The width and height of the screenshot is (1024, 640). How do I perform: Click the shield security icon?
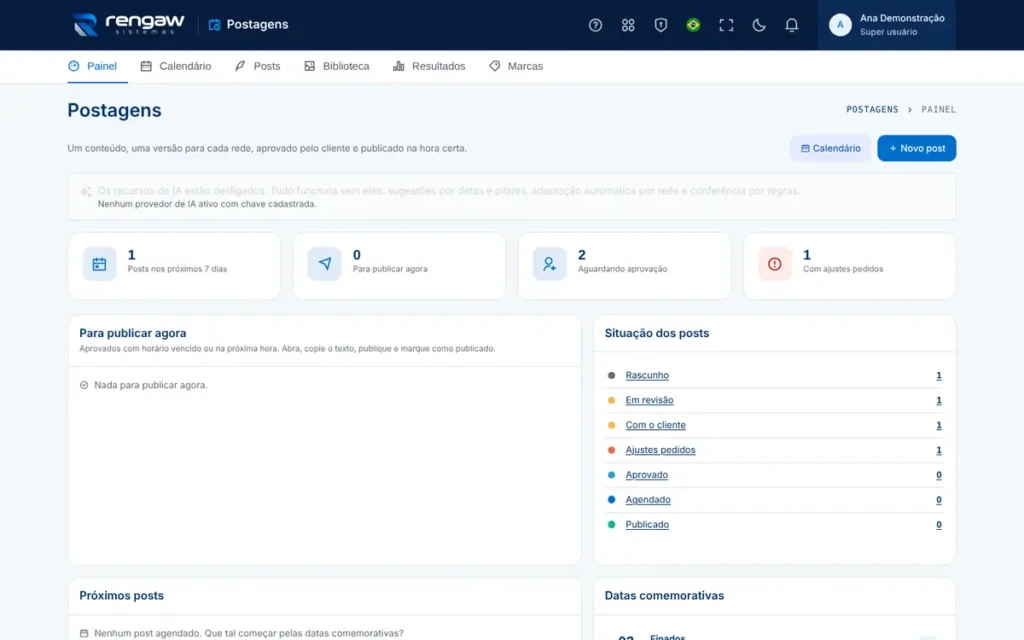click(660, 25)
